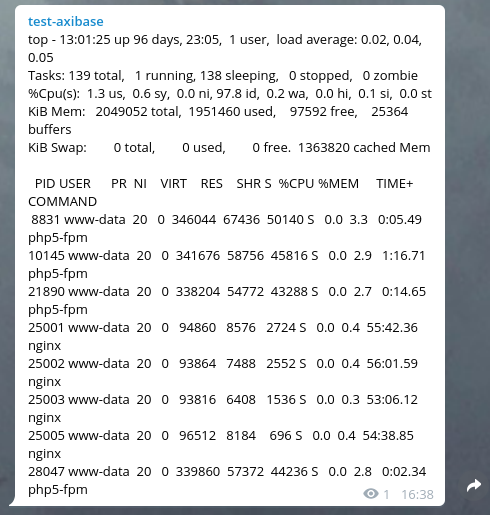Click the nginx process row PID 25001

[223, 336]
